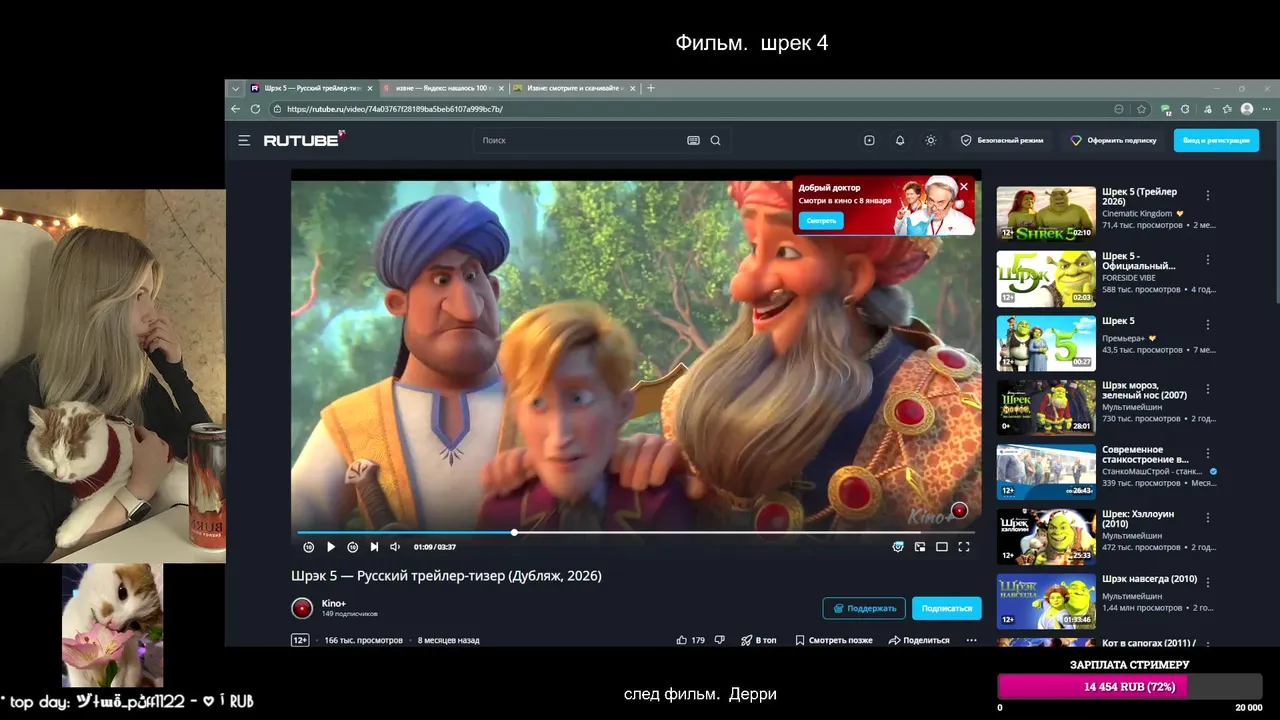Open options for Премьера+ Шрэк 5 video
The width and height of the screenshot is (1280, 720).
tap(1208, 325)
